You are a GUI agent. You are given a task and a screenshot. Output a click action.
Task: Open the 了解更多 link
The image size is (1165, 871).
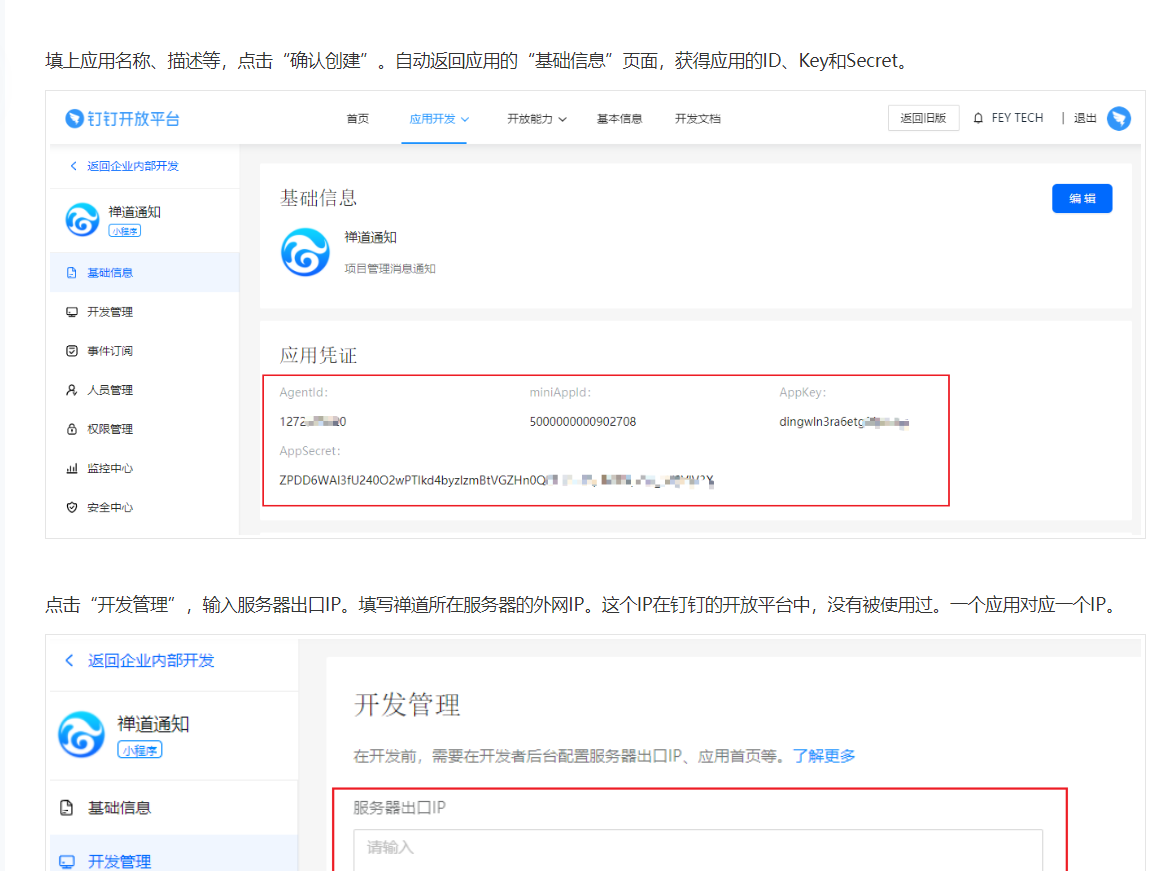[824, 756]
